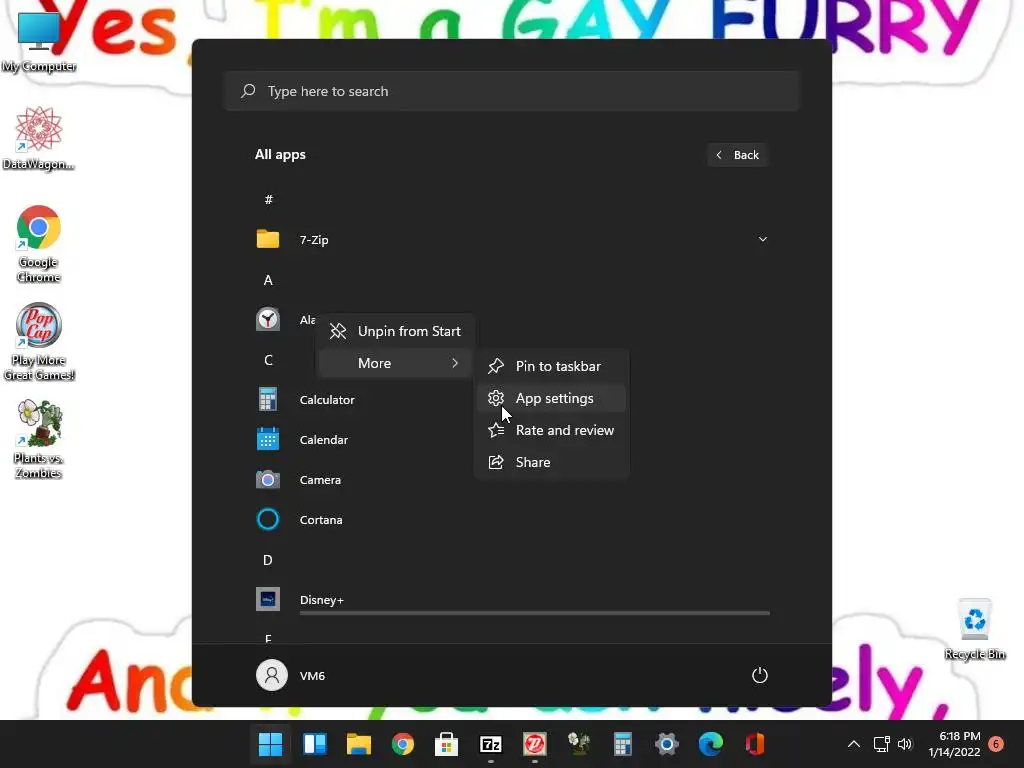Show hidden tray icons chevron

pyautogui.click(x=854, y=744)
